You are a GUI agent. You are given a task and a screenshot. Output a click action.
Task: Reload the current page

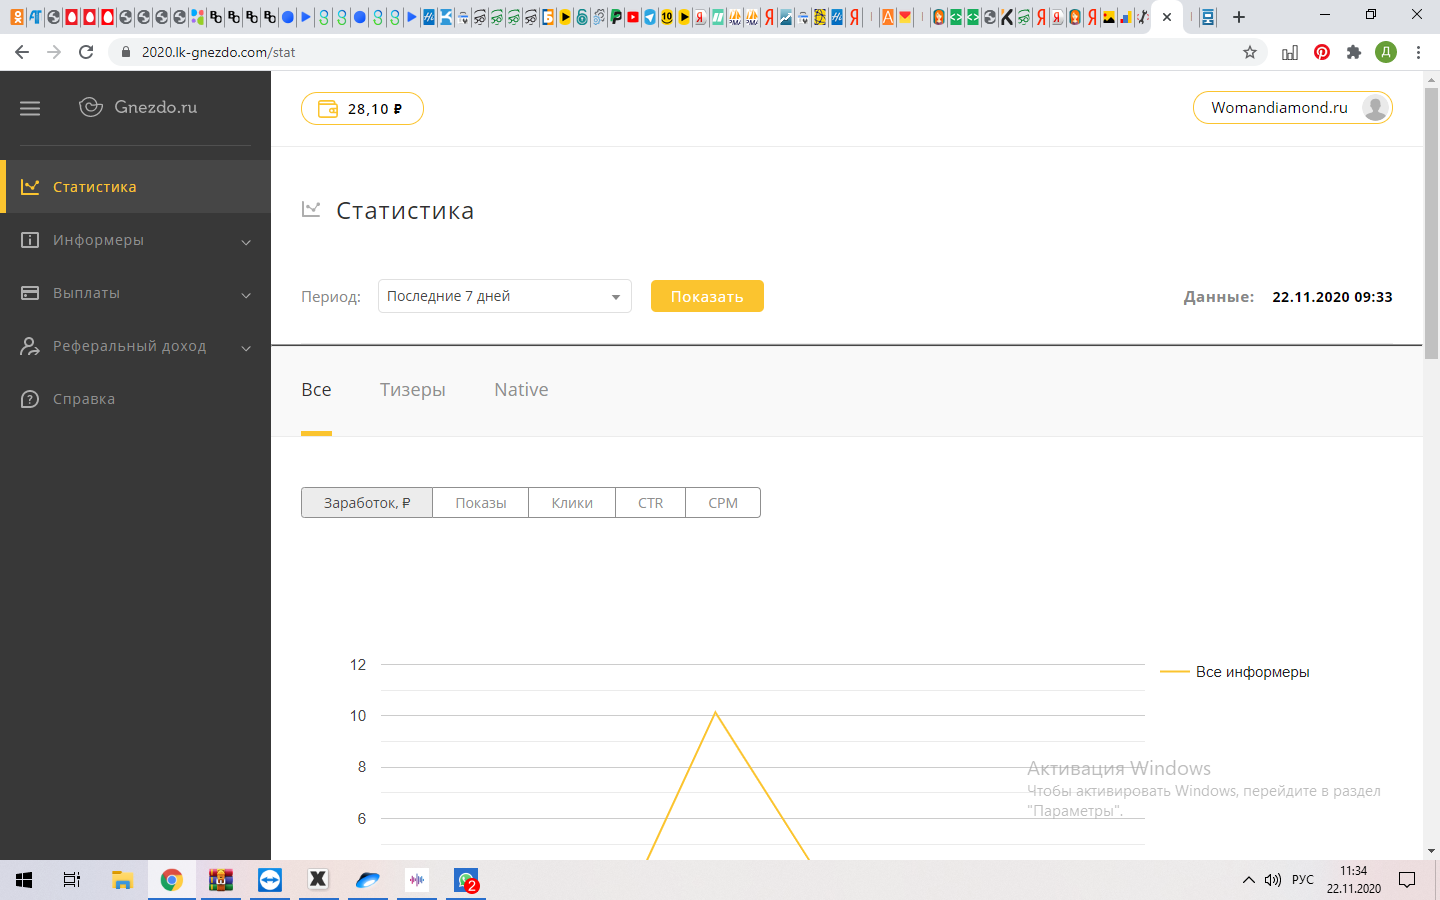[x=86, y=52]
